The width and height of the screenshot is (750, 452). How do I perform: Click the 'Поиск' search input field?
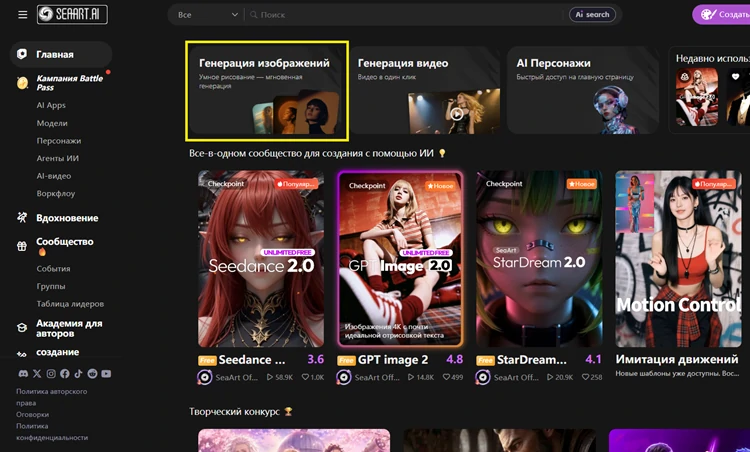406,15
